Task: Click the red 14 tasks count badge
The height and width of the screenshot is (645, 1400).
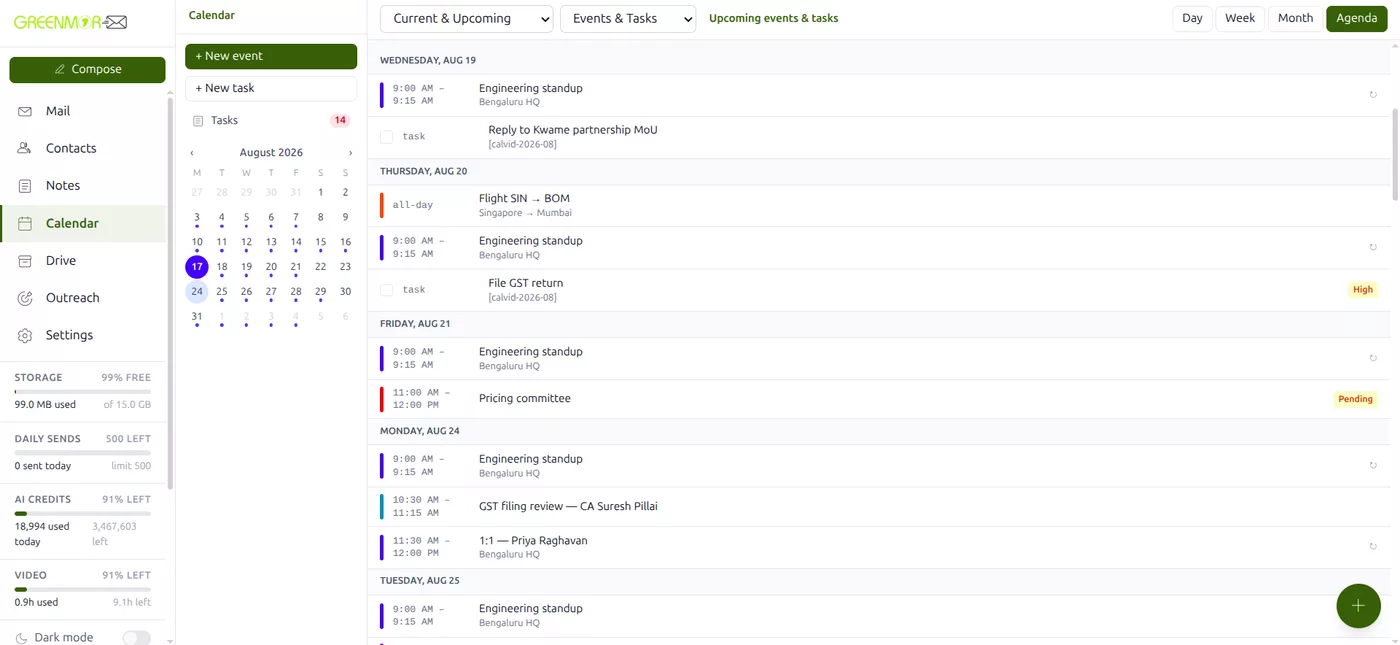Action: 340,121
